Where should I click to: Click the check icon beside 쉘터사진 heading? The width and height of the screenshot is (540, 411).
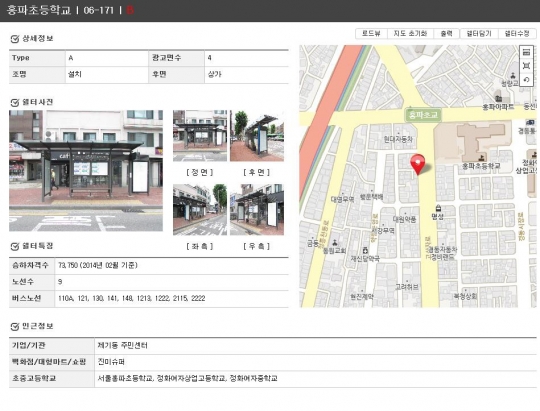point(14,103)
